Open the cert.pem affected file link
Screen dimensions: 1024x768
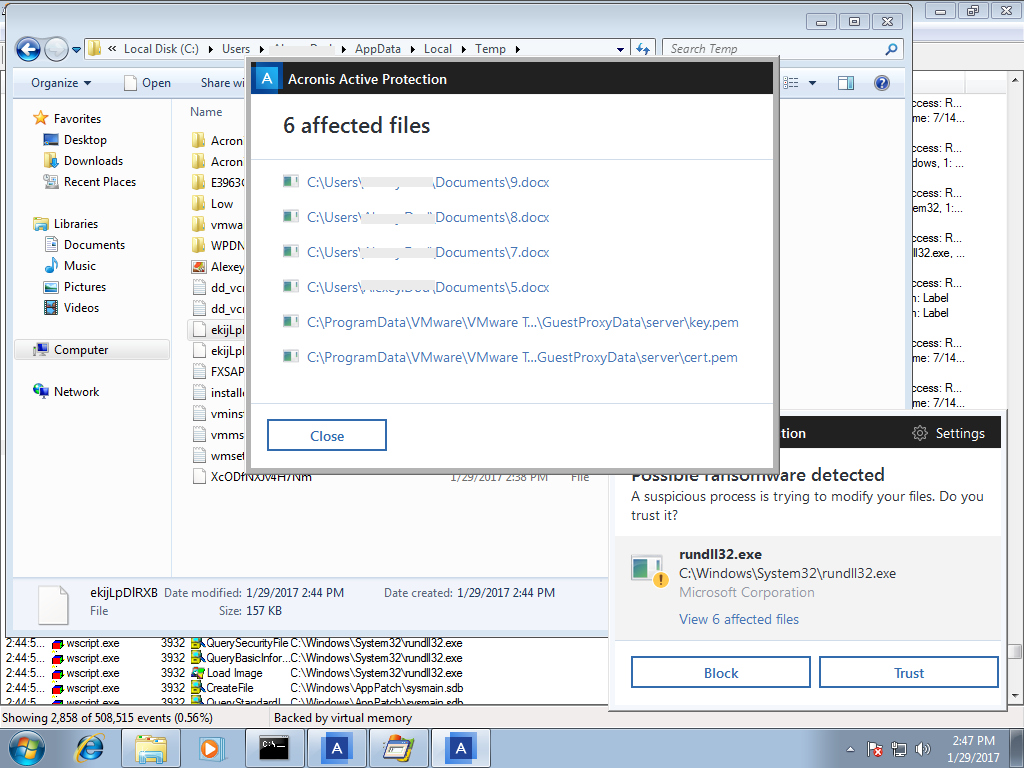point(522,357)
